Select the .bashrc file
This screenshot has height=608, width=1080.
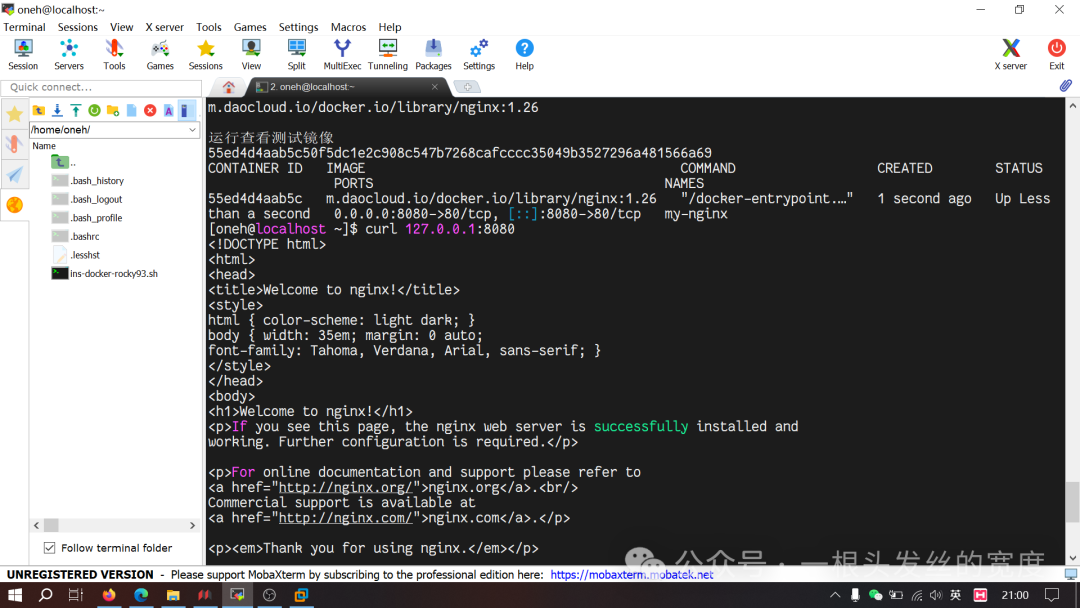click(x=76, y=237)
